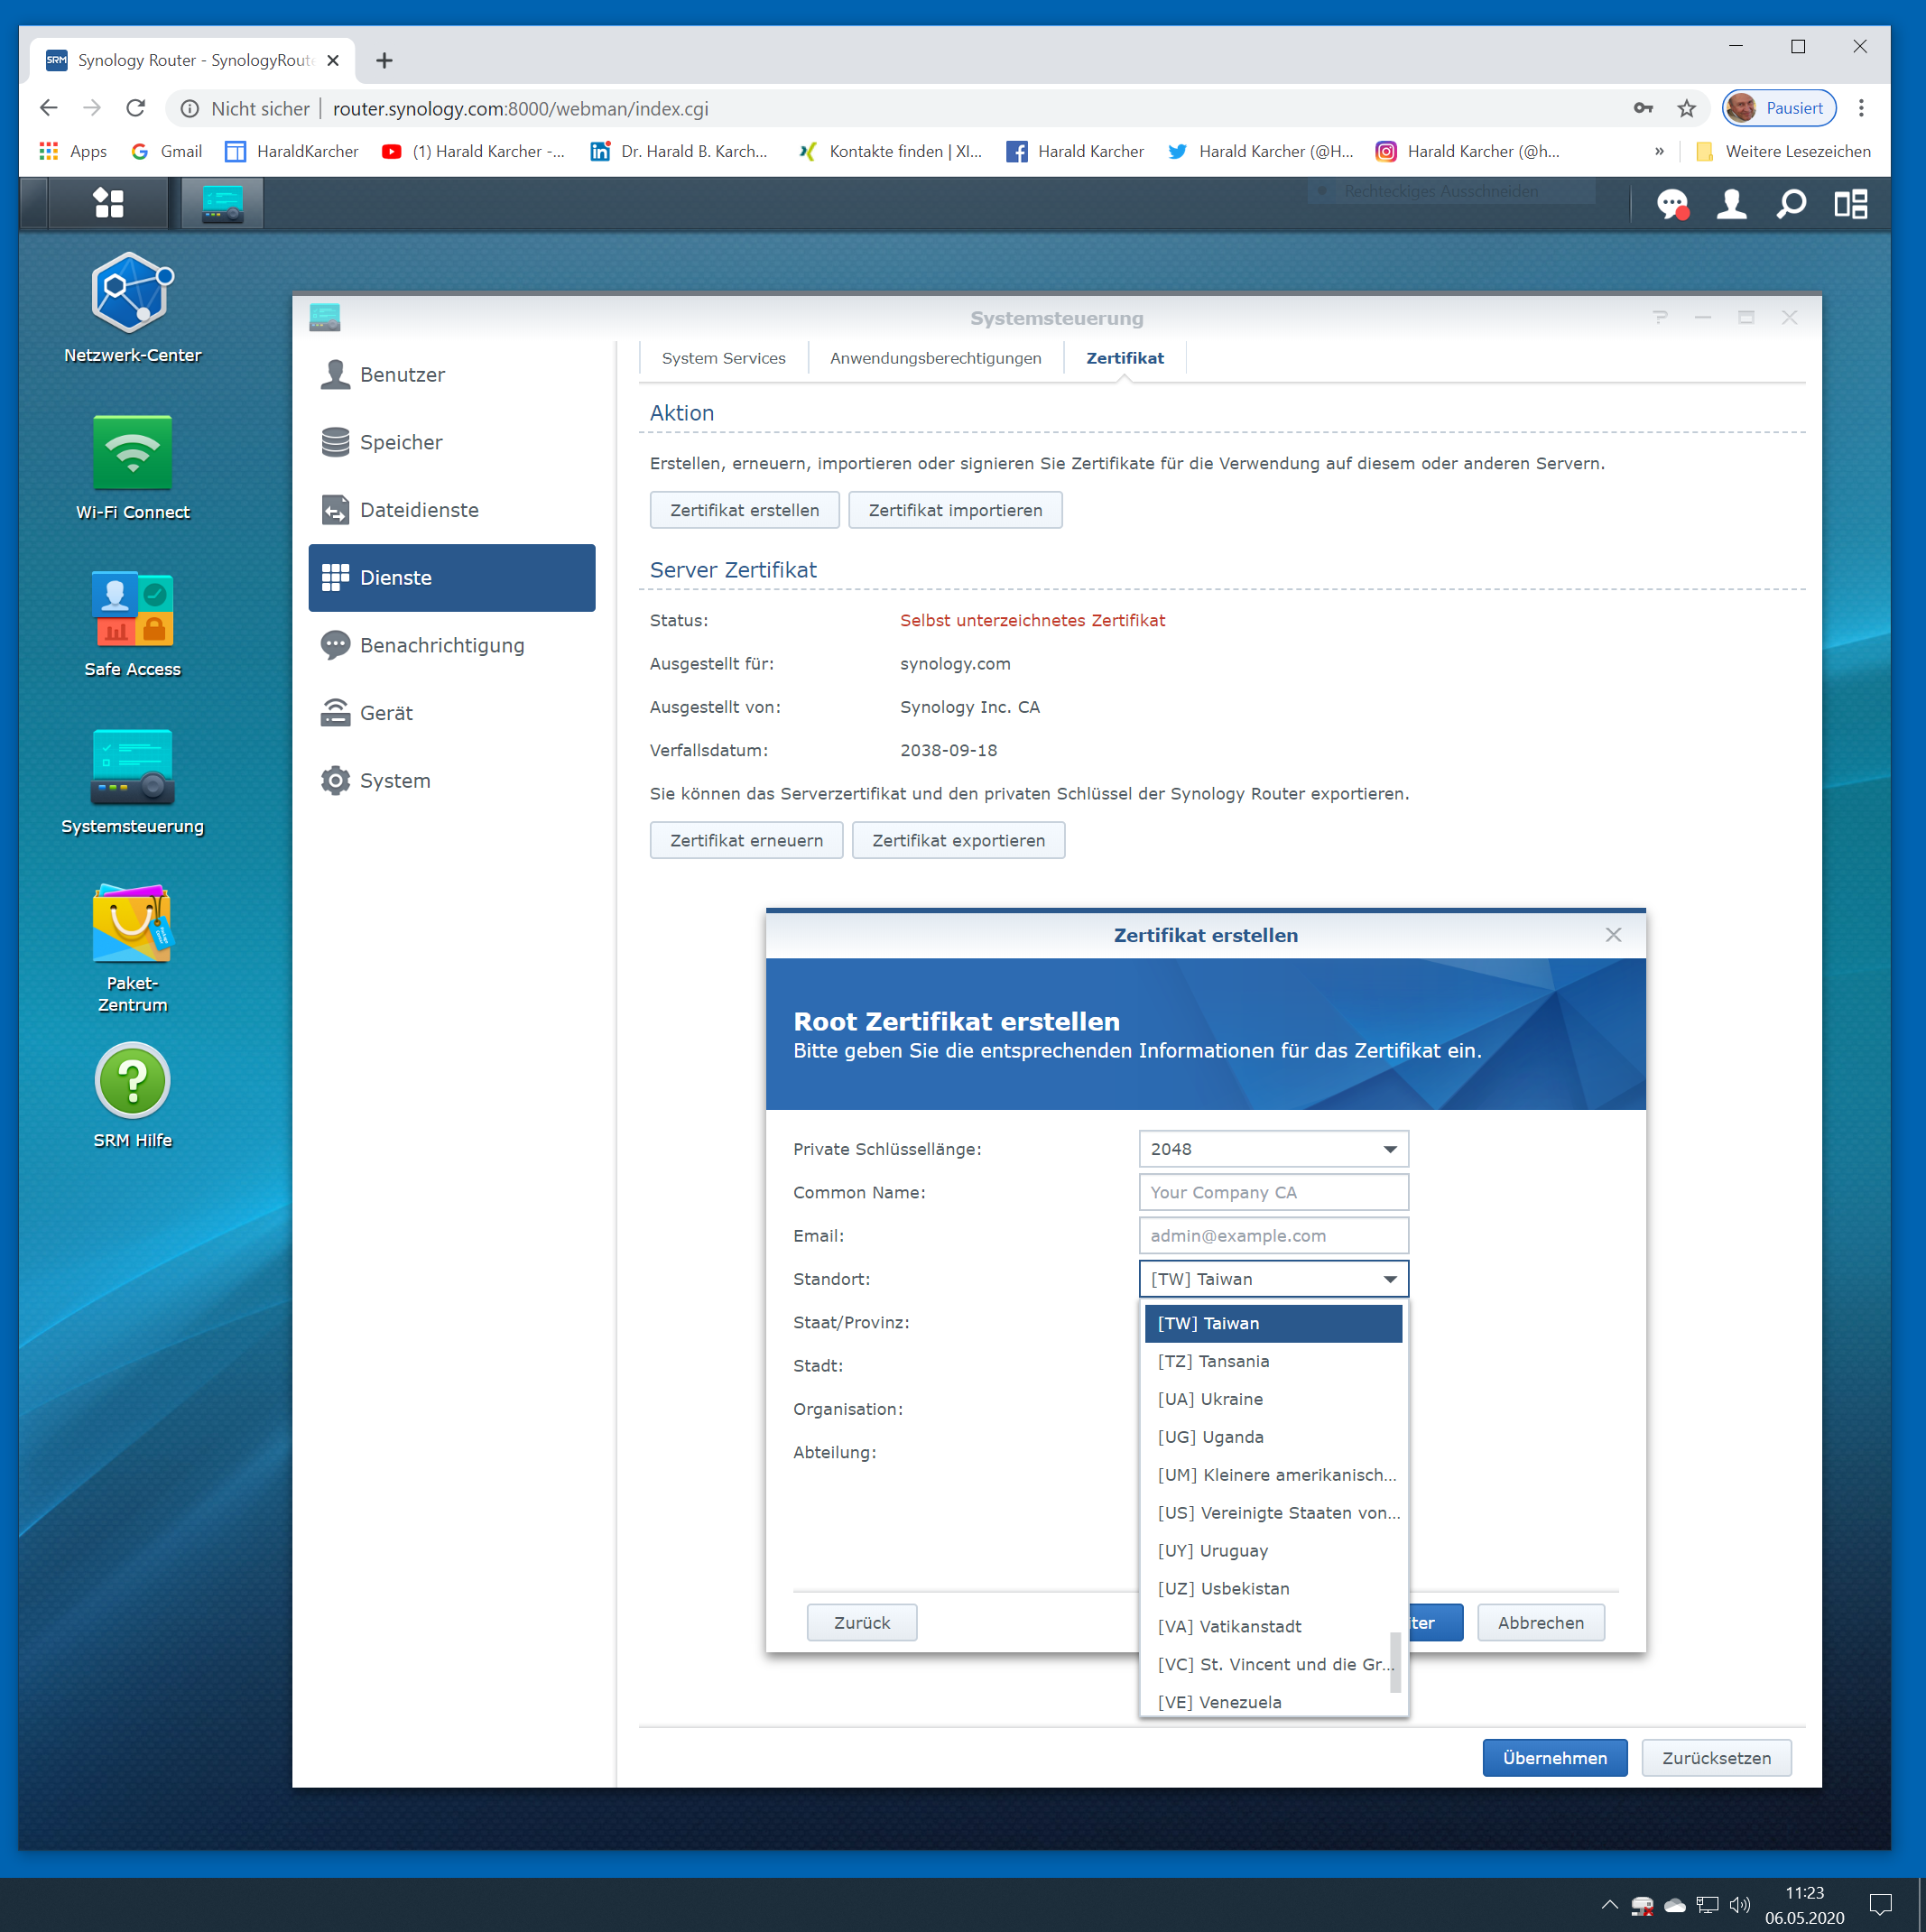Choose [UA] Ukraine in the country list
1926x1932 pixels.
1210,1399
